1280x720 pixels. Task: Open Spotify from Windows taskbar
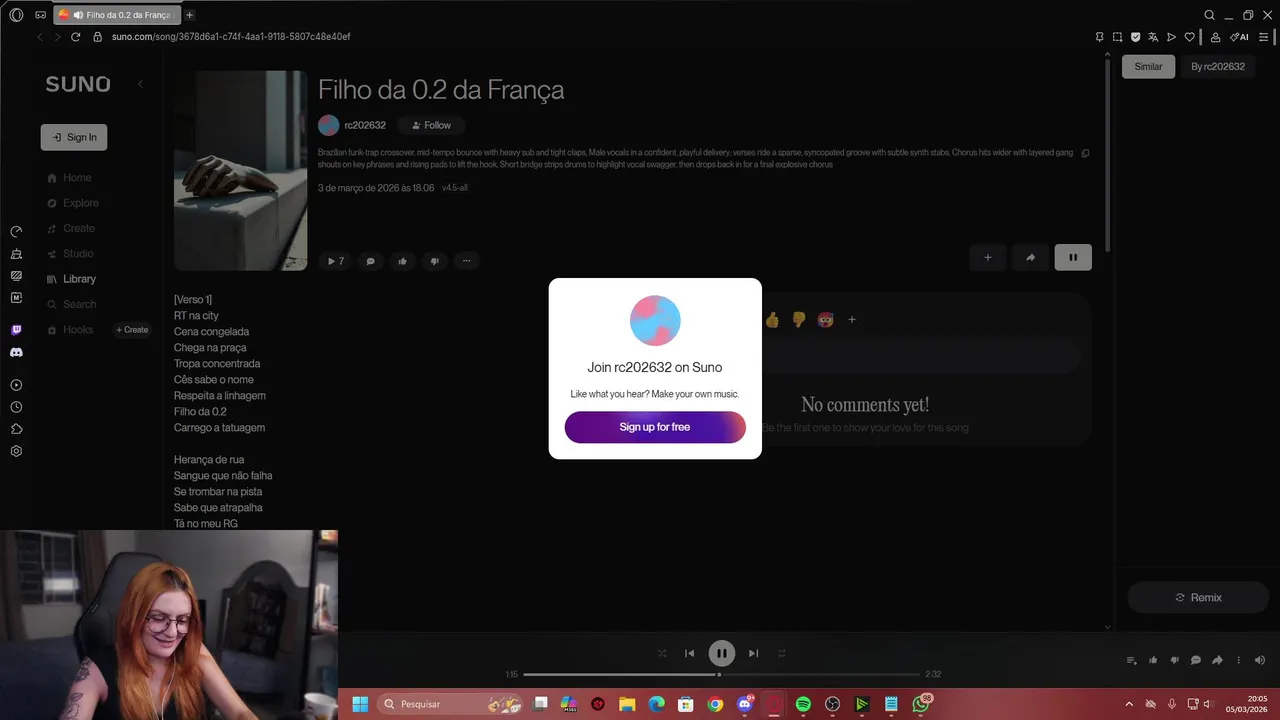pyautogui.click(x=803, y=704)
